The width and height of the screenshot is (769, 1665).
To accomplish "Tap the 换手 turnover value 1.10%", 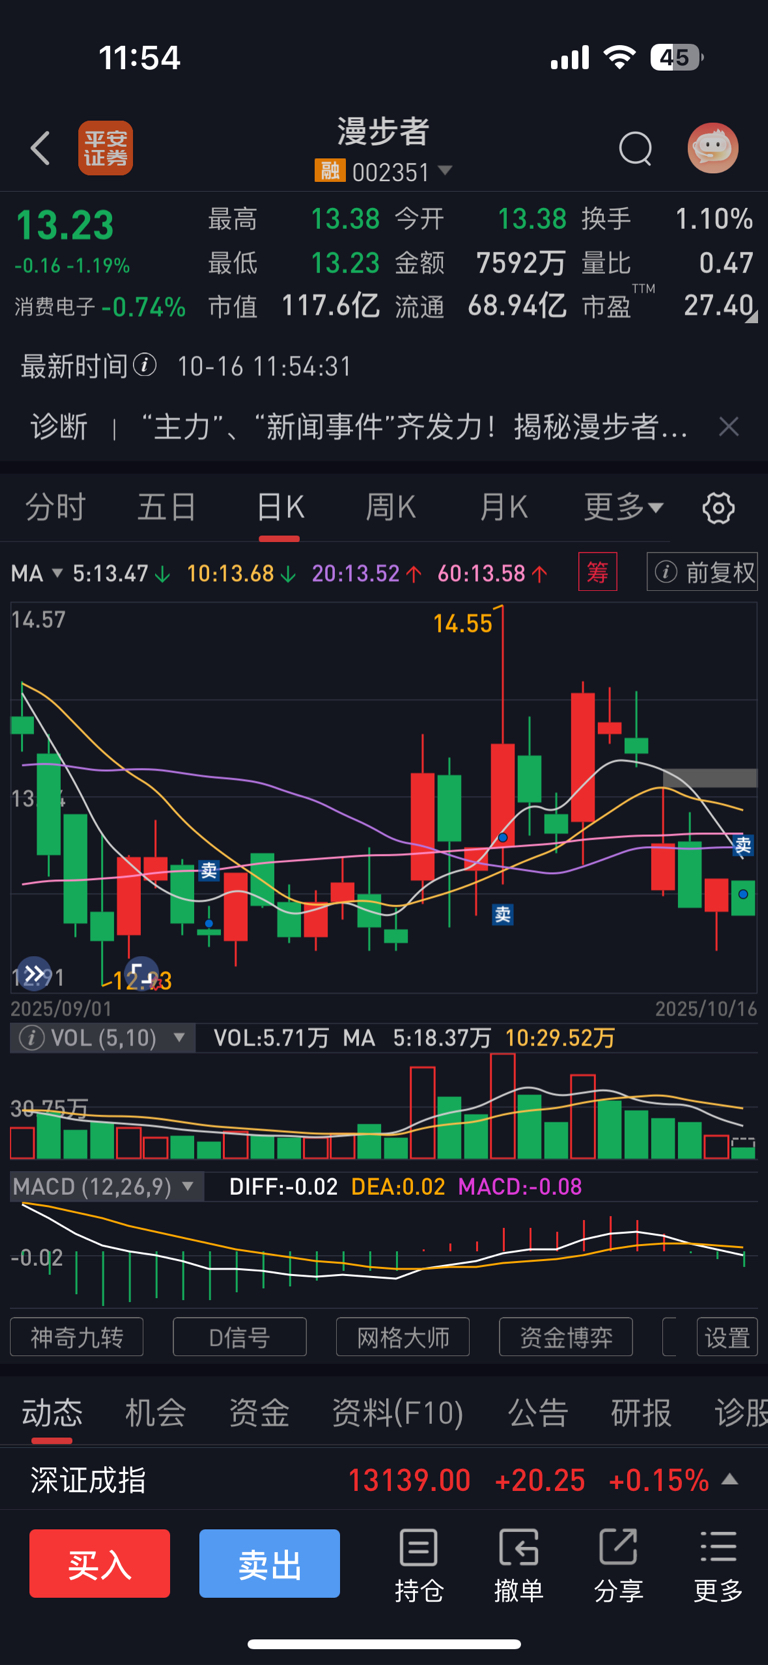I will click(x=714, y=218).
